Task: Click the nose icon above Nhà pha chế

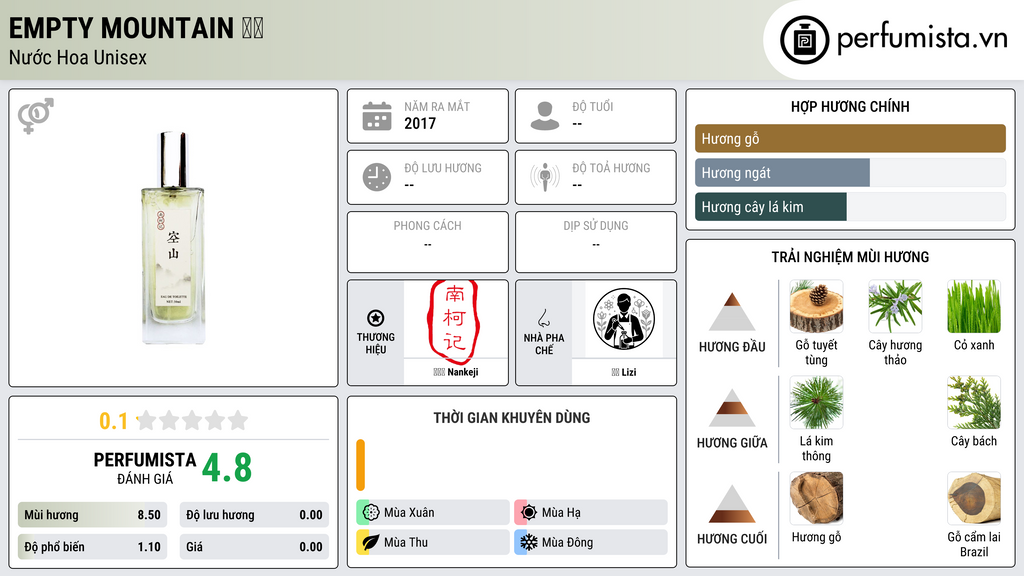Action: coord(543,318)
